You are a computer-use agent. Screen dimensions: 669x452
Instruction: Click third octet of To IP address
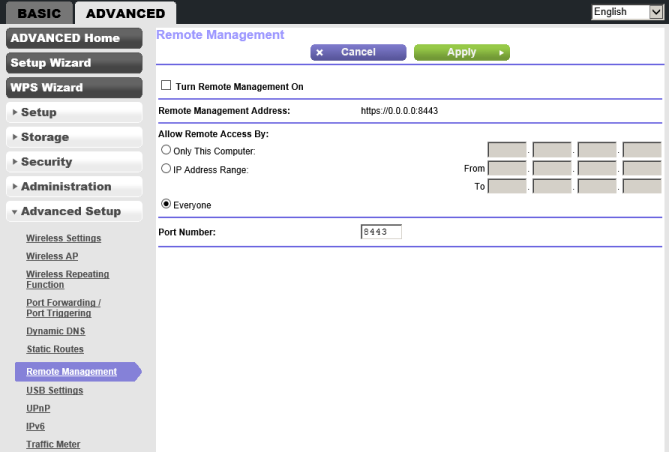[597, 186]
